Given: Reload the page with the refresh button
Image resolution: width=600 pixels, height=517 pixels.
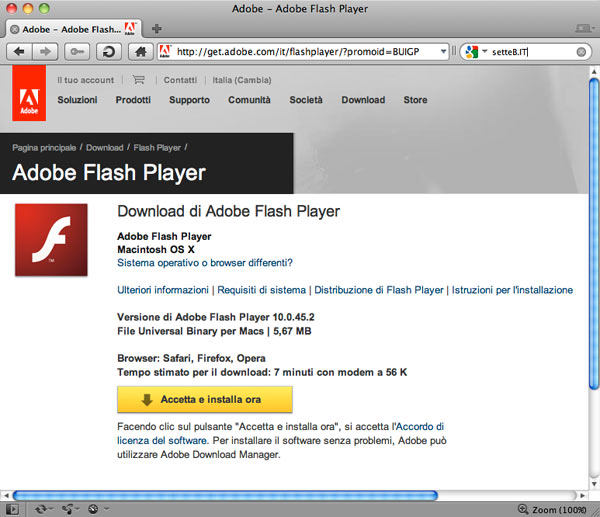Looking at the screenshot, I should pyautogui.click(x=109, y=51).
